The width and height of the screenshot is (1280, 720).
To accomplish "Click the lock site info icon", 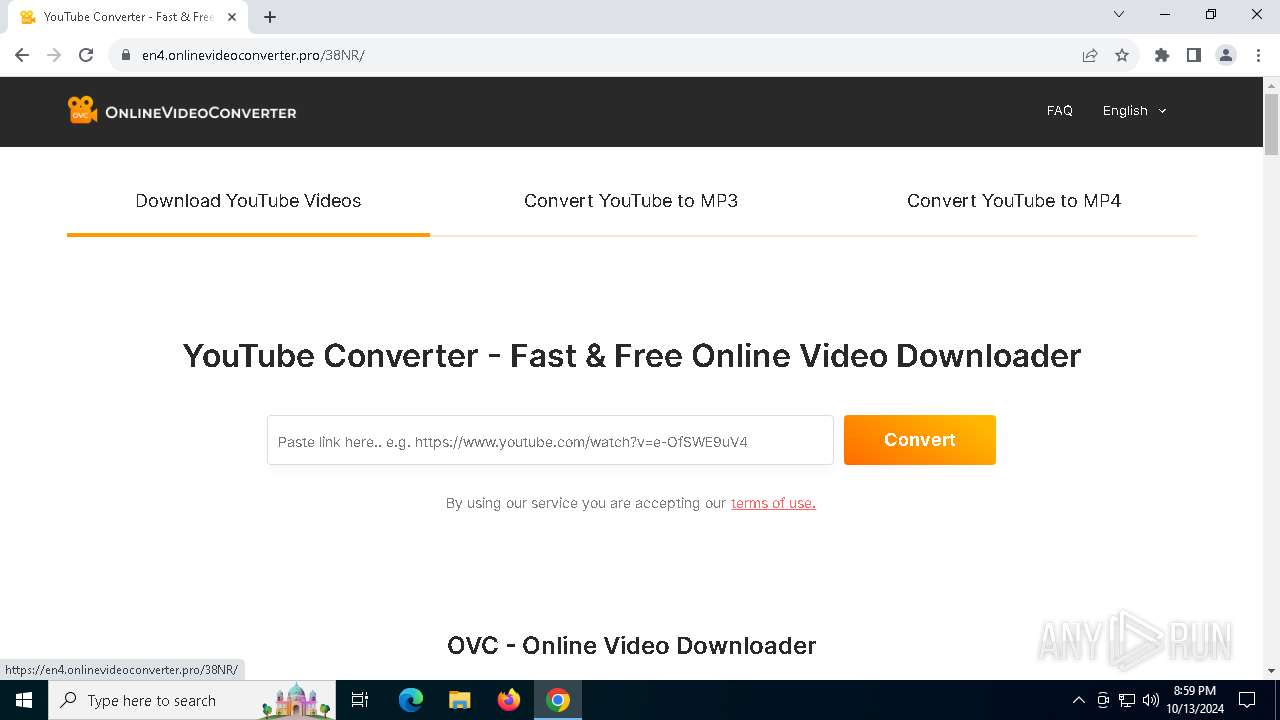I will point(126,55).
